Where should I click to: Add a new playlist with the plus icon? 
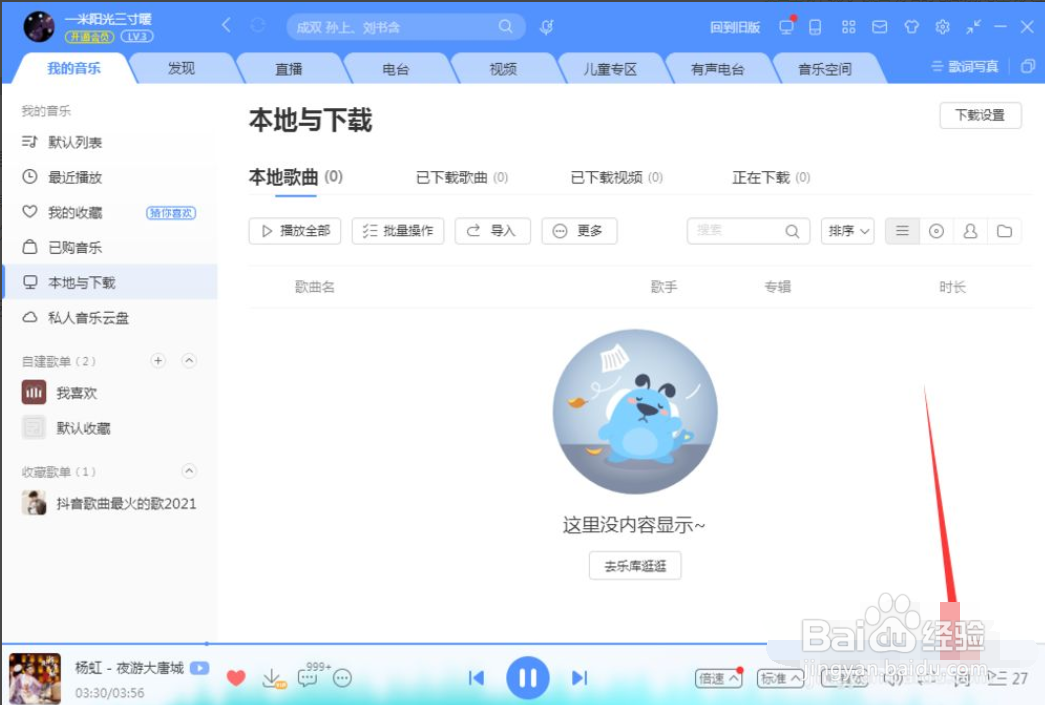[158, 360]
